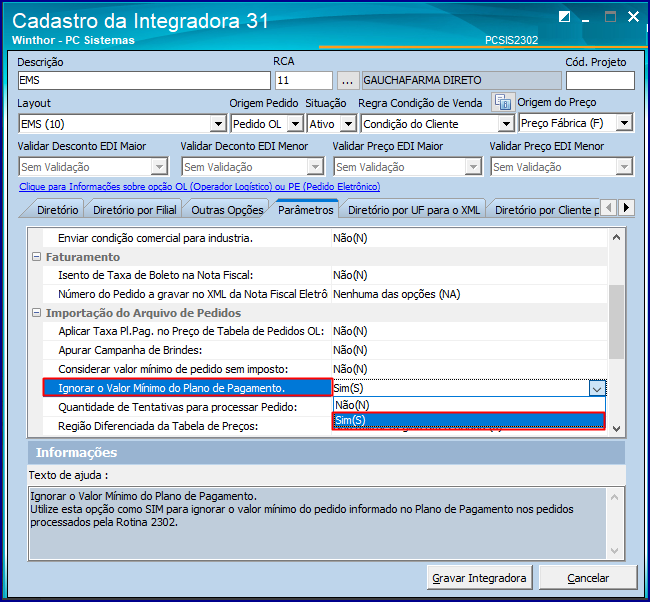Open the Situação Ativo dropdown
Screen dimensions: 650x602
tap(349, 124)
